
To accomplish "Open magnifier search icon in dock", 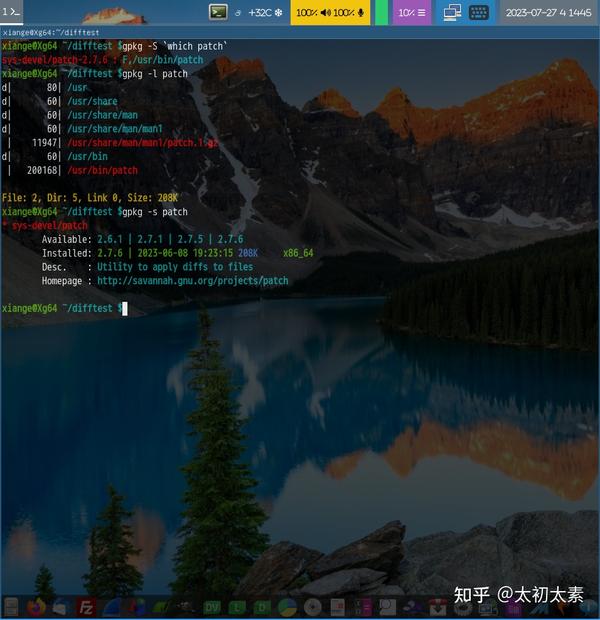I will pos(387,607).
